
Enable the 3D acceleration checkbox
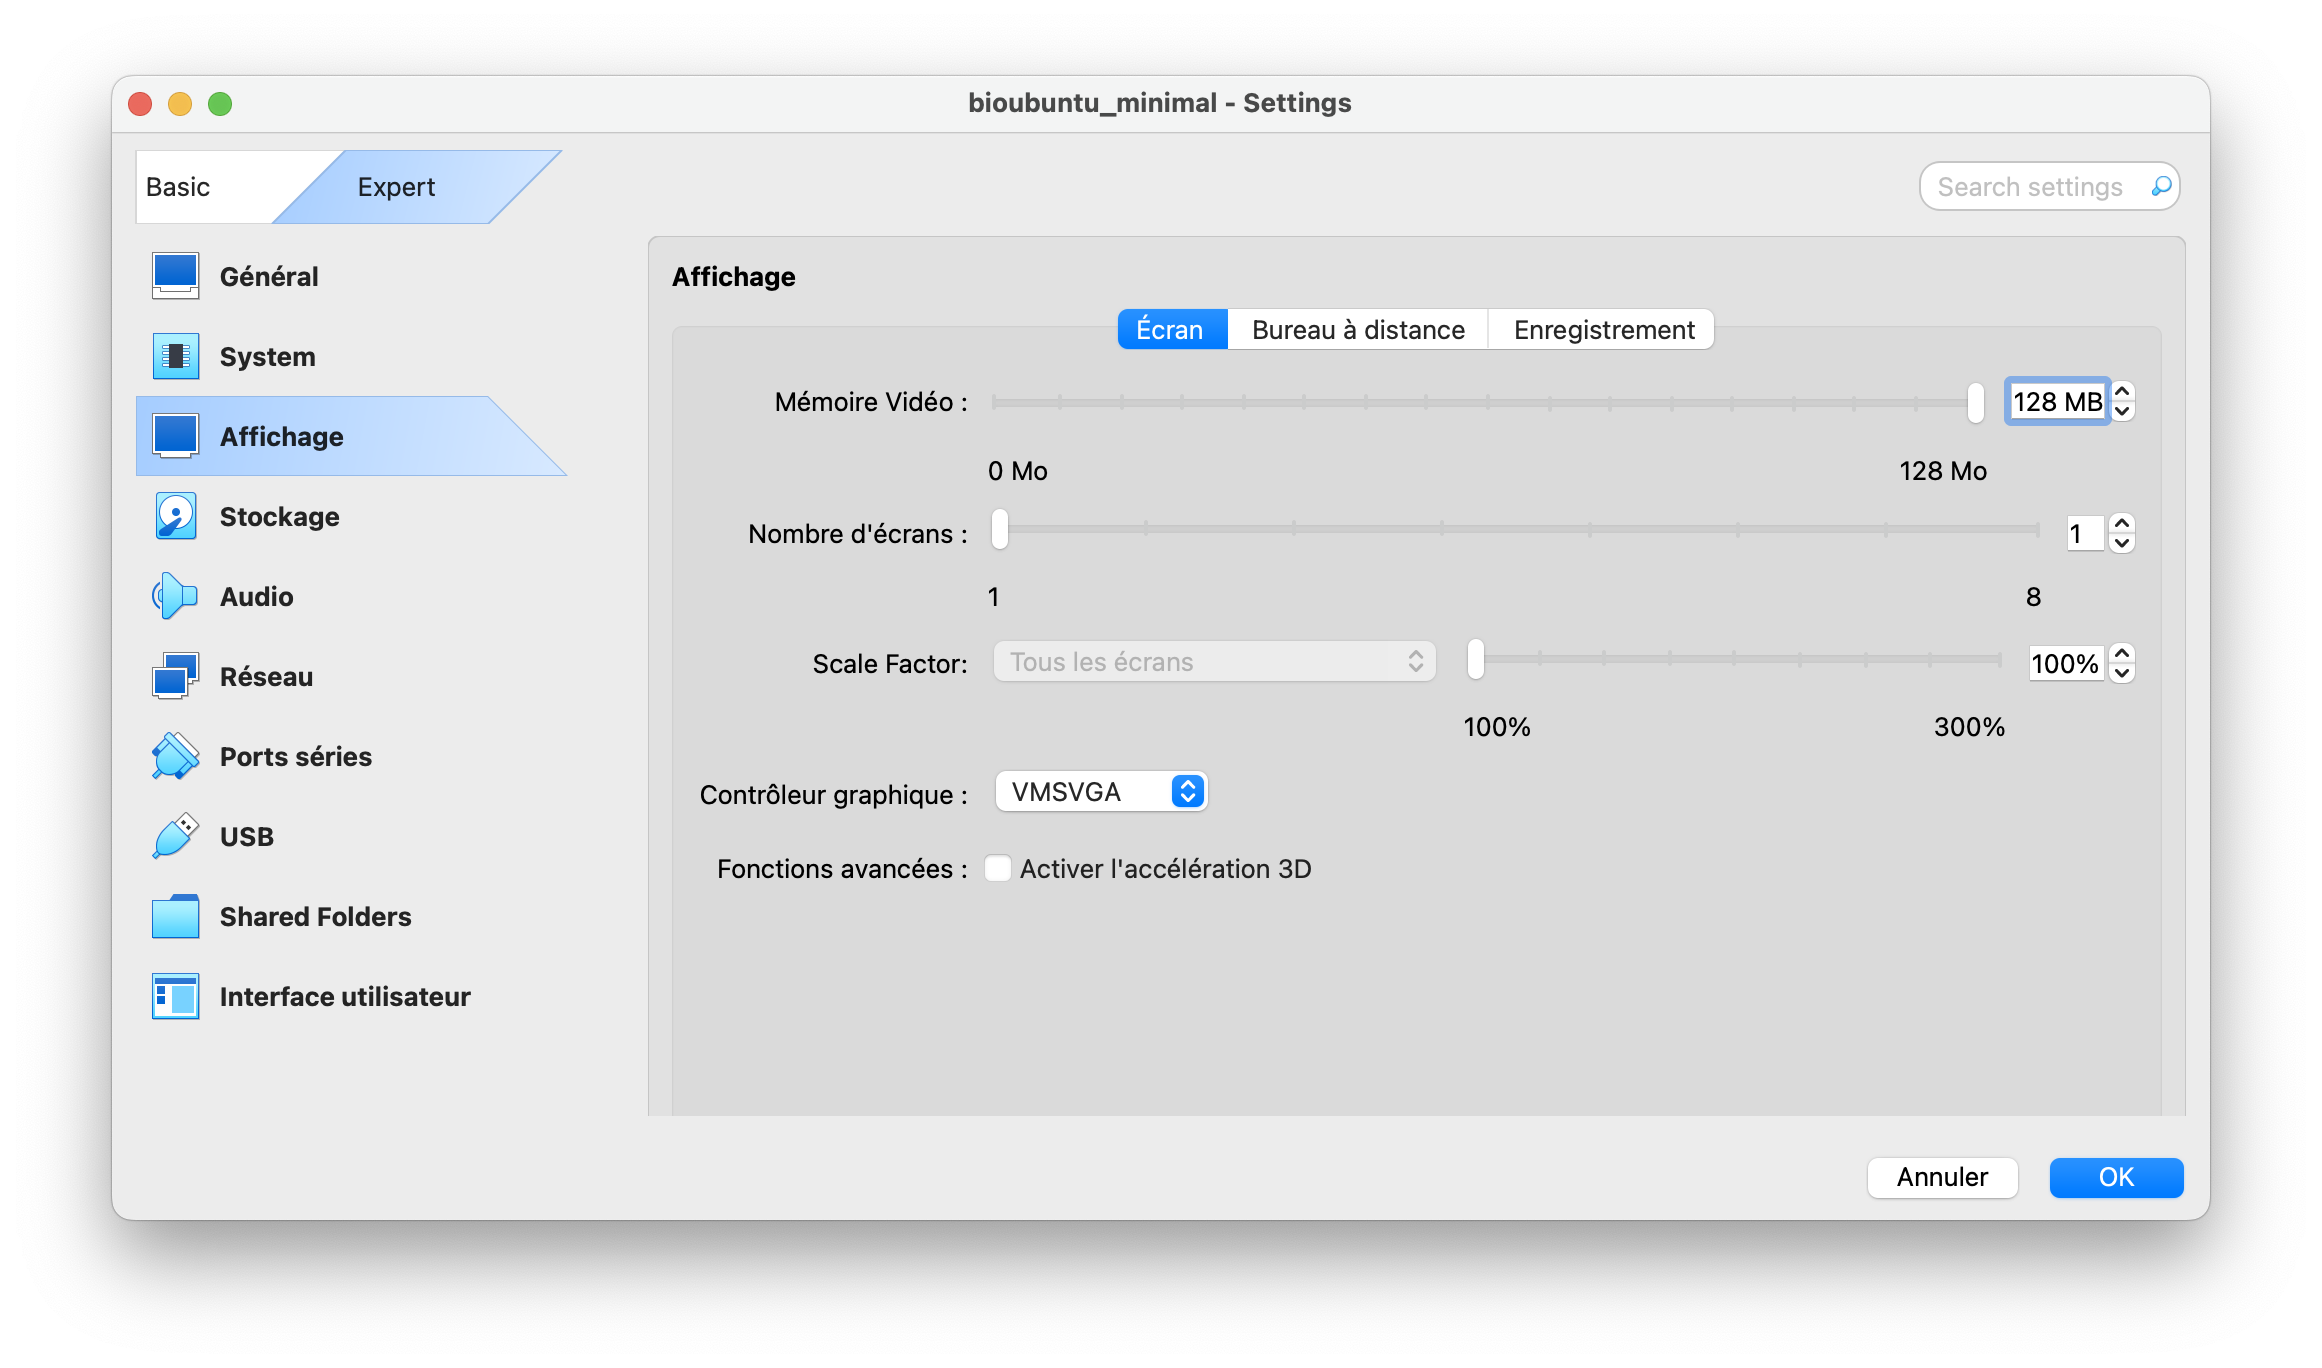point(997,868)
